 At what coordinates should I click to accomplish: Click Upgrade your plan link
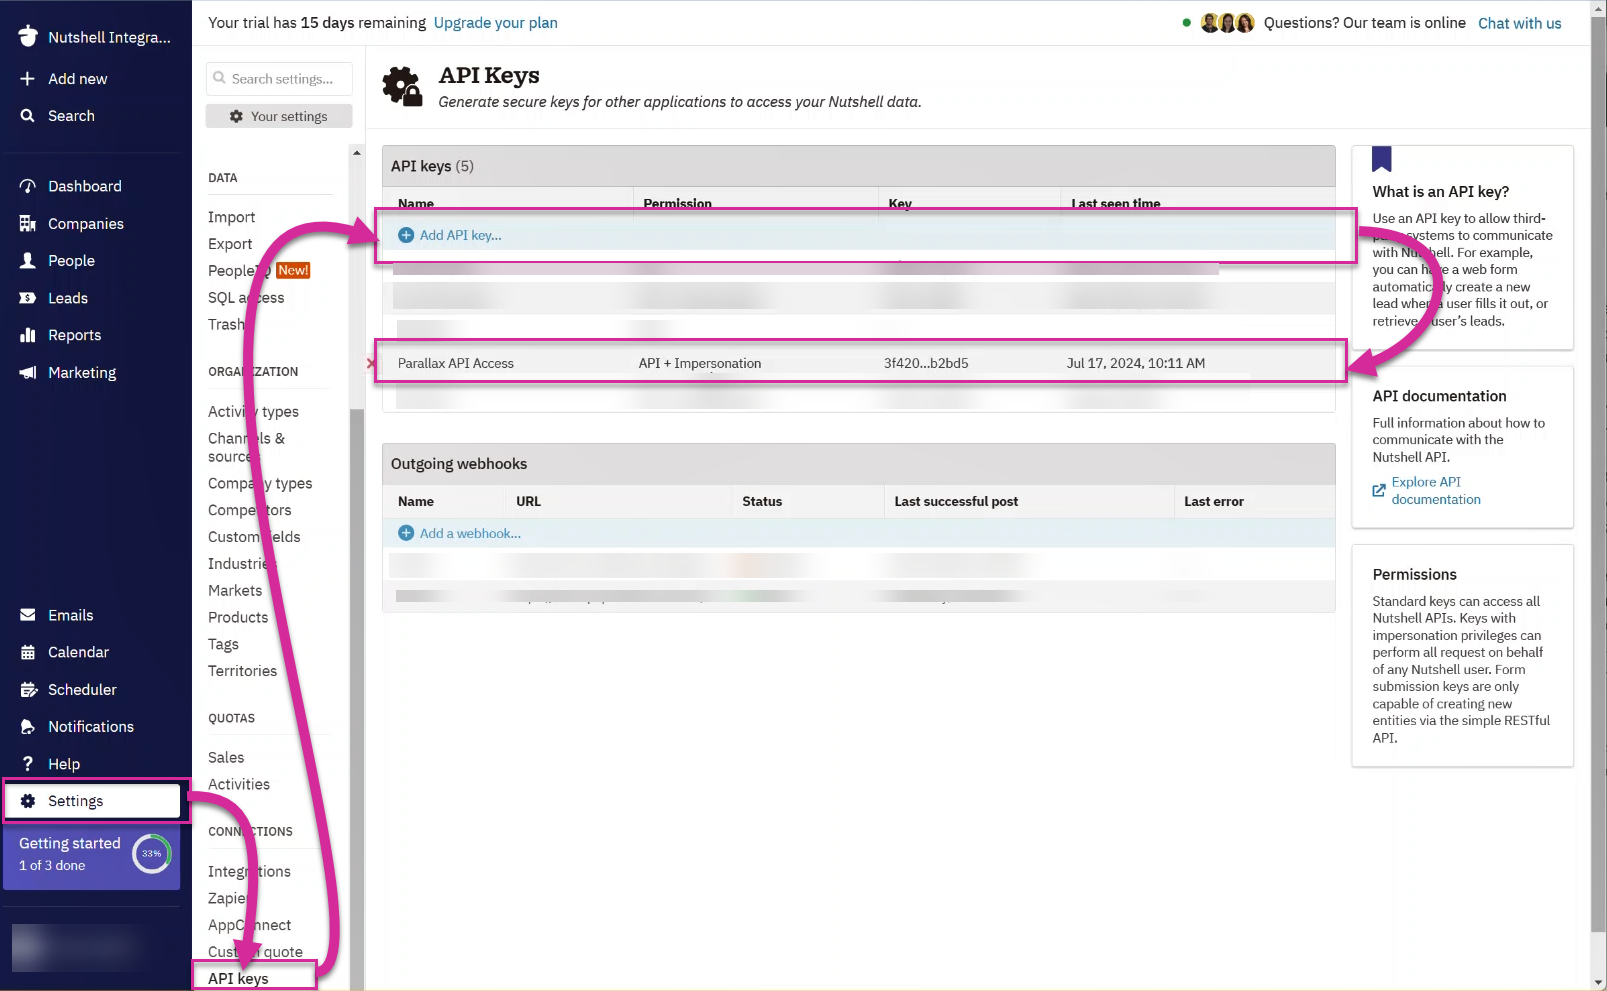[496, 22]
